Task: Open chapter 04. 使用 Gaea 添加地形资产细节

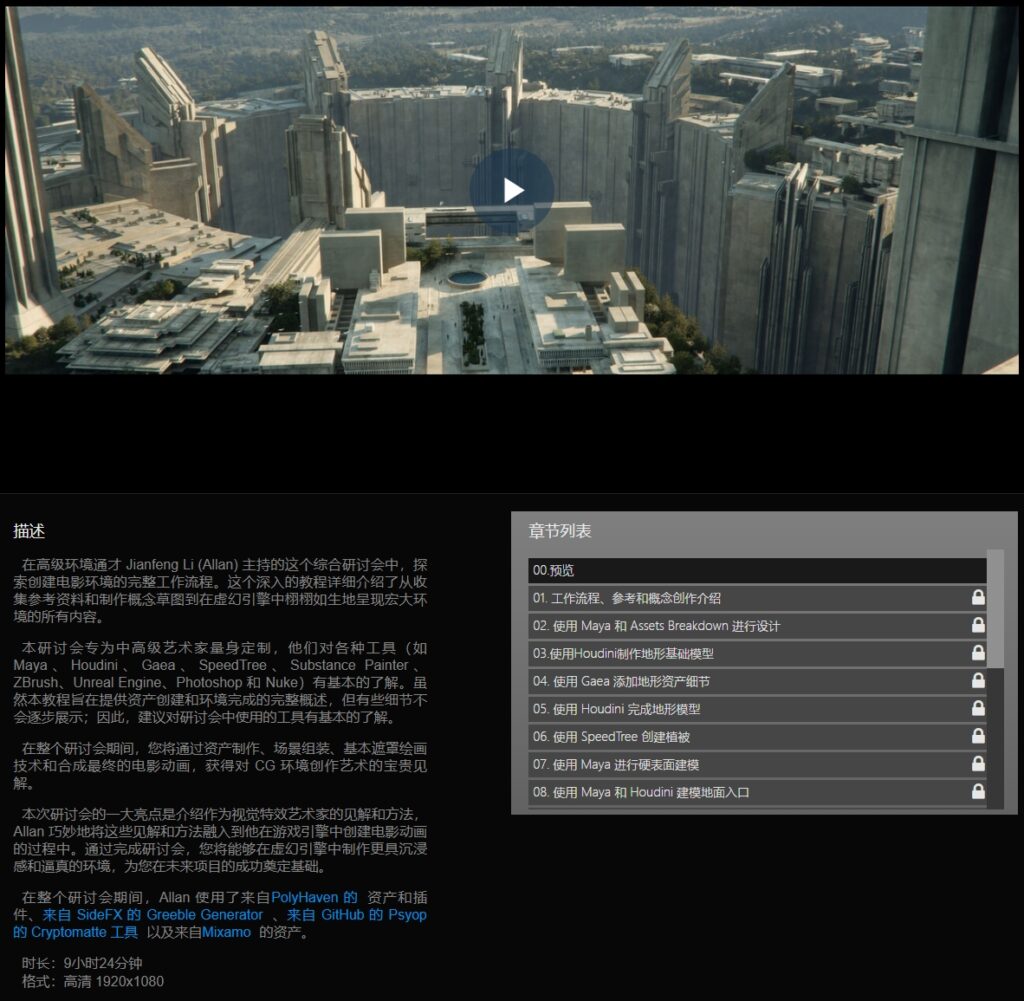Action: [757, 681]
